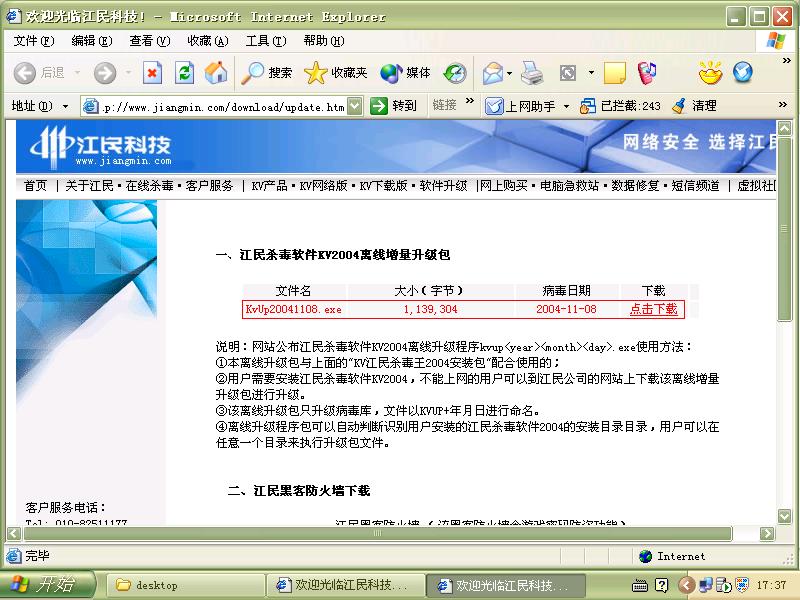Click the gold ingot toolbar icon
Screen dimensions: 800x600
(711, 72)
